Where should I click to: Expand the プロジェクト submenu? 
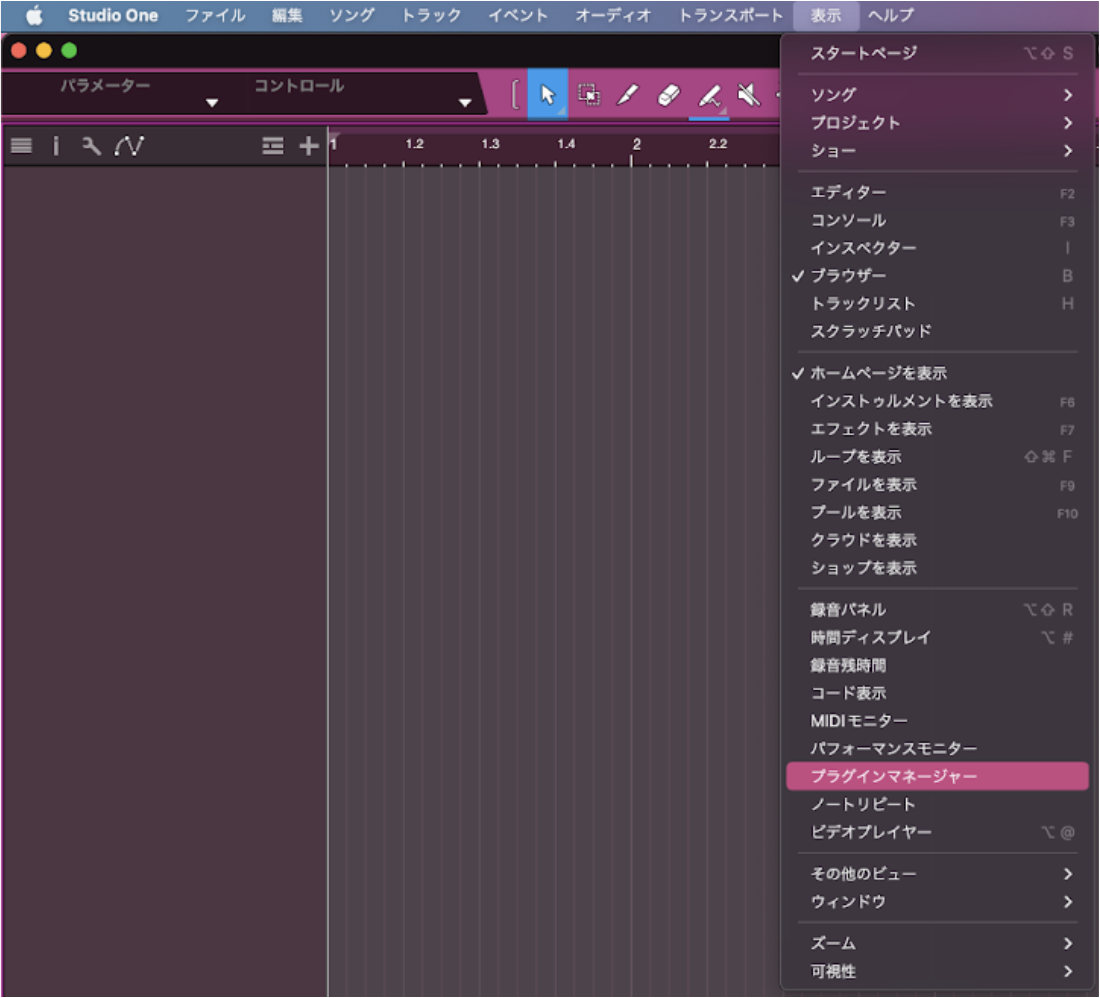click(937, 123)
